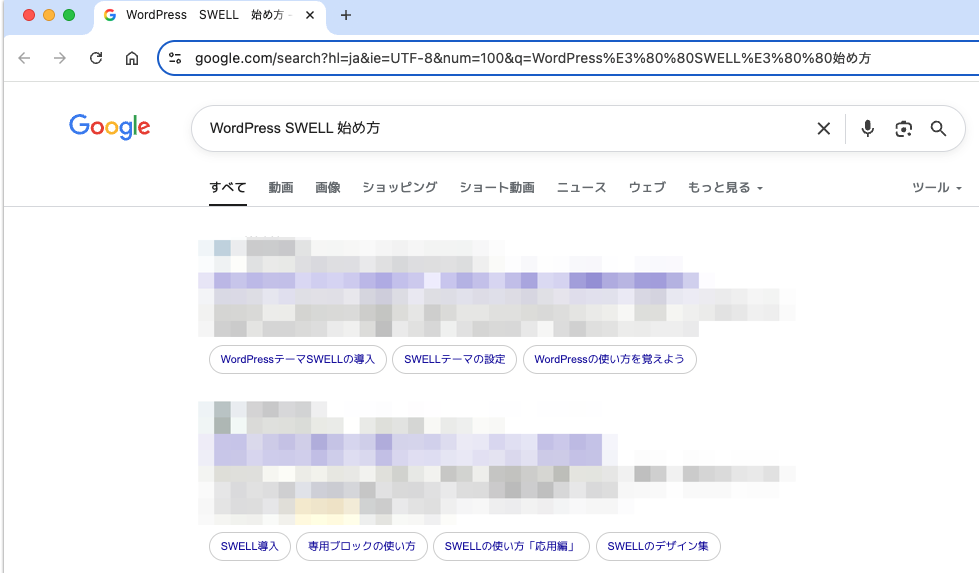
Task: Reload the page
Action: (x=96, y=58)
